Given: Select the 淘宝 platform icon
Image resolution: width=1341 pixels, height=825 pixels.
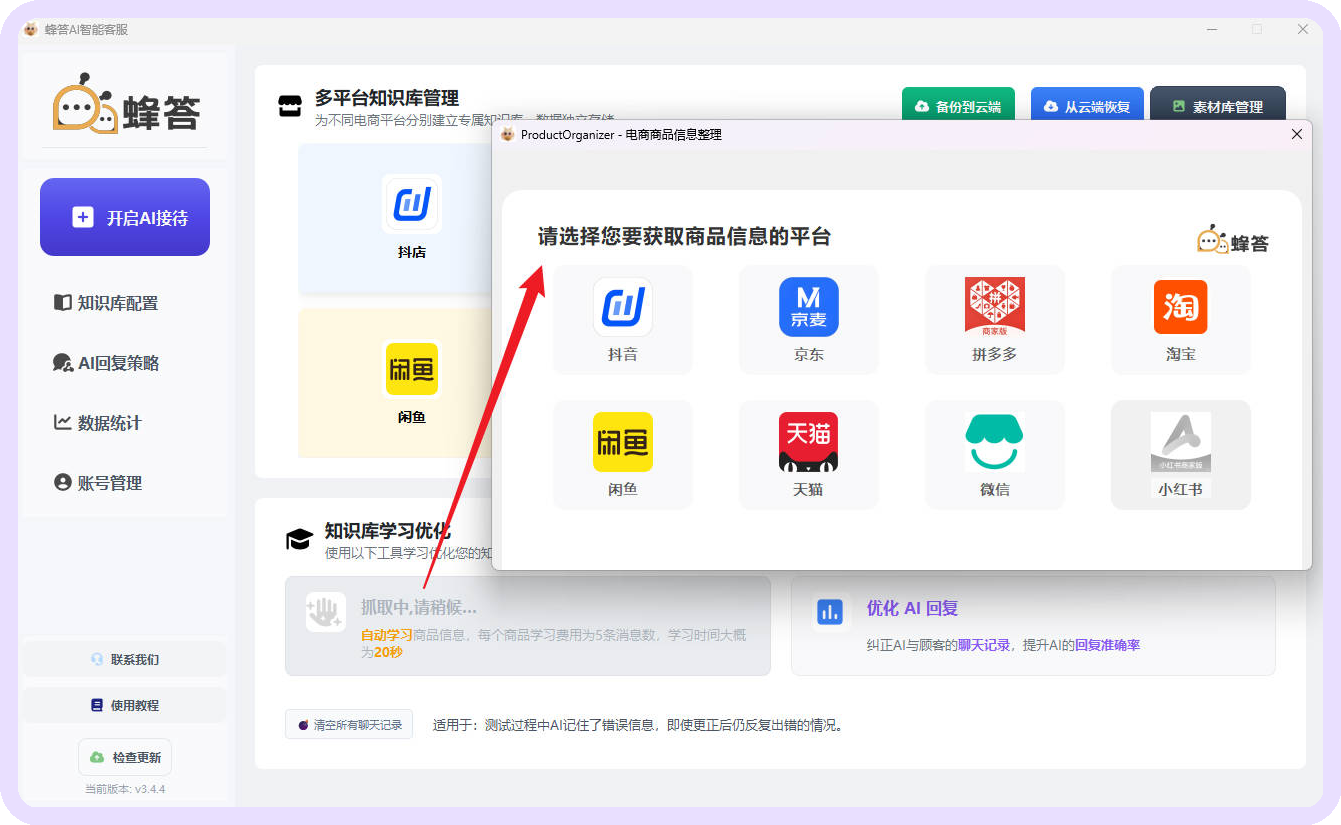Looking at the screenshot, I should [x=1180, y=308].
